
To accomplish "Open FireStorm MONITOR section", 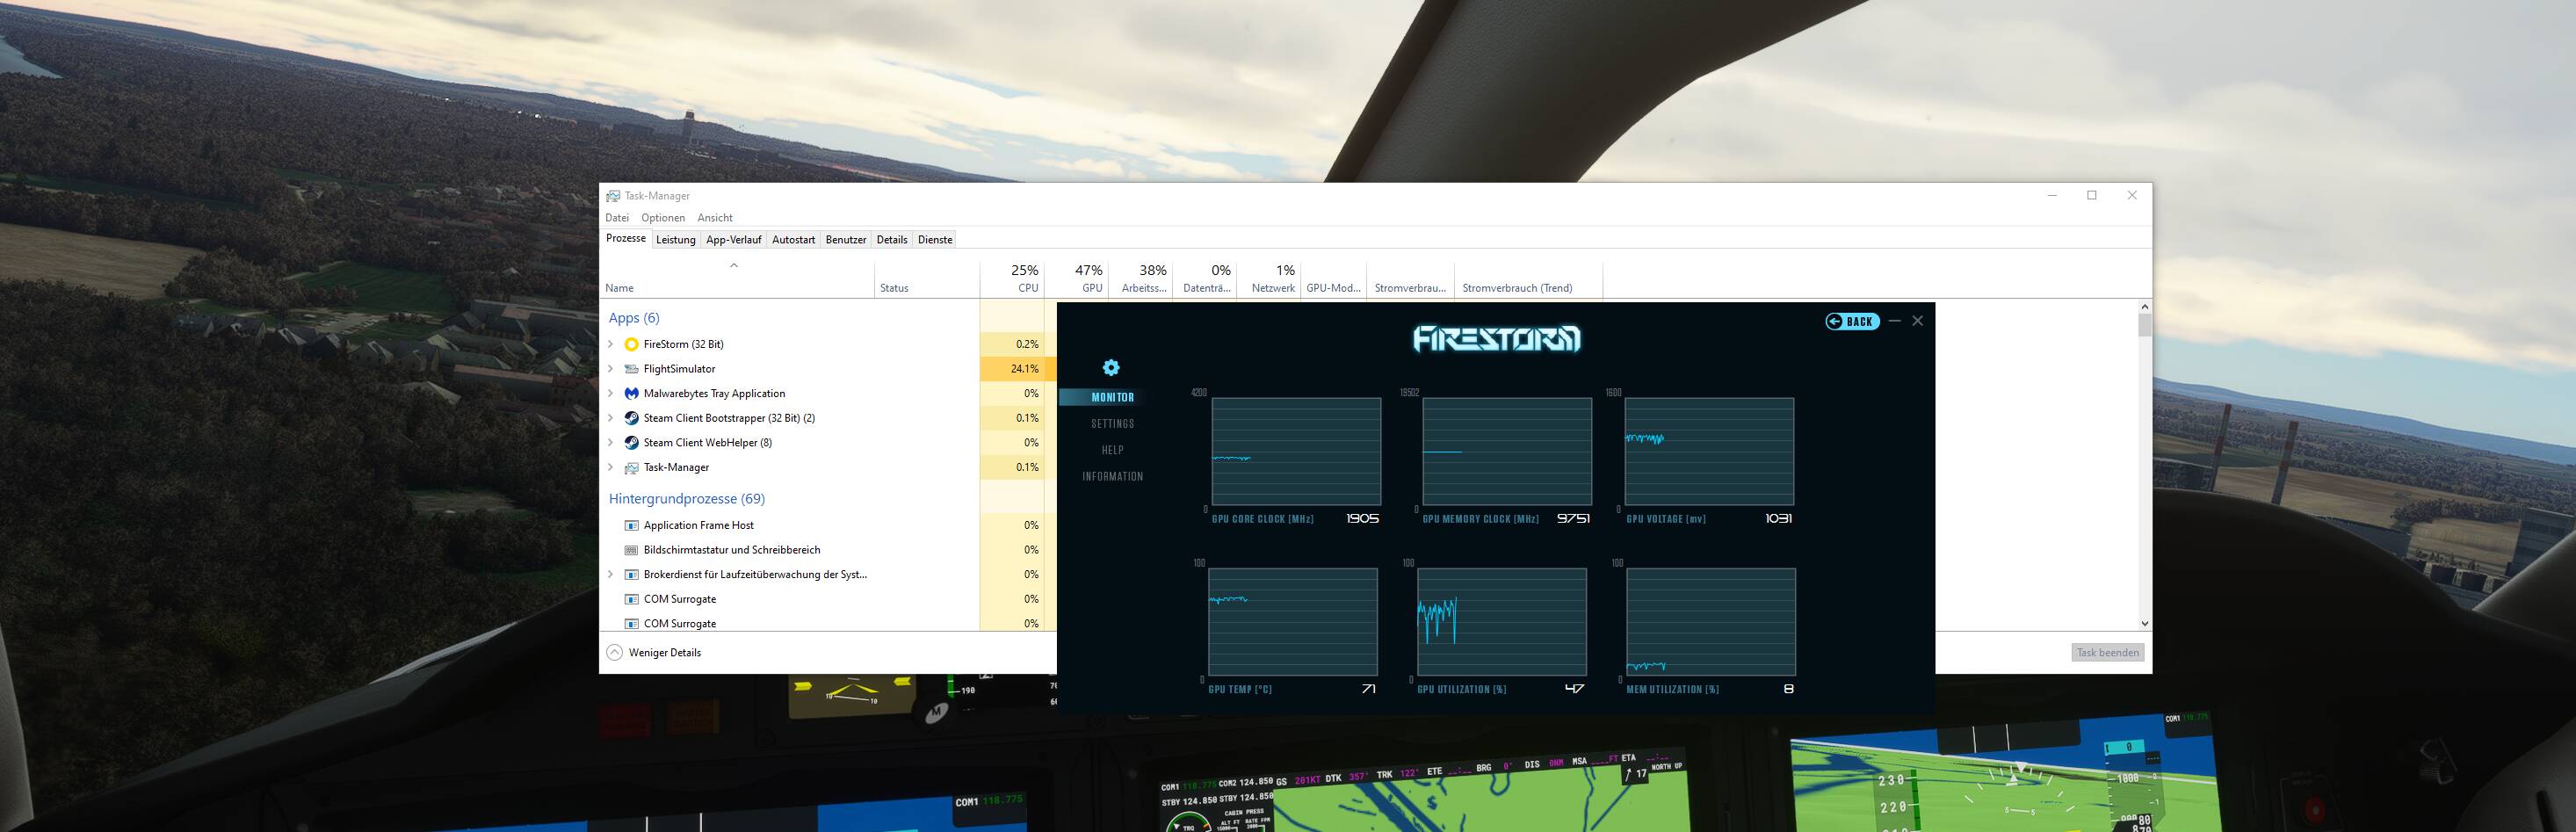I will 1112,397.
